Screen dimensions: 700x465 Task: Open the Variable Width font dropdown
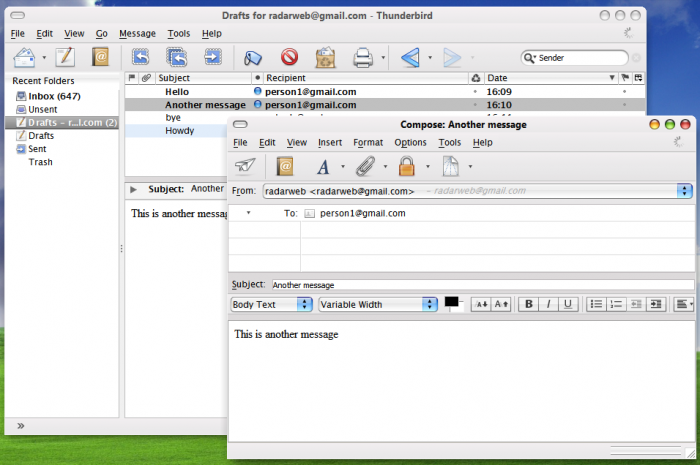click(x=378, y=304)
